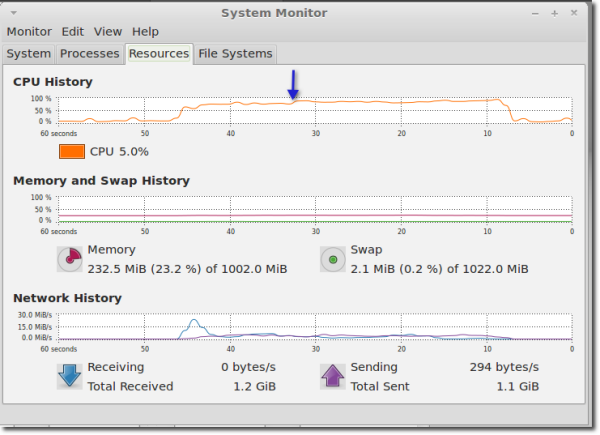Select the Resources tab
This screenshot has height=435, width=600.
[x=159, y=54]
